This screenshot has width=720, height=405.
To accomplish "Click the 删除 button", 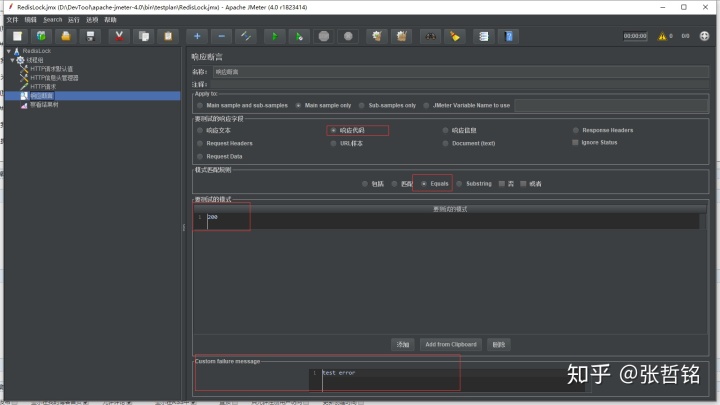I will point(499,344).
